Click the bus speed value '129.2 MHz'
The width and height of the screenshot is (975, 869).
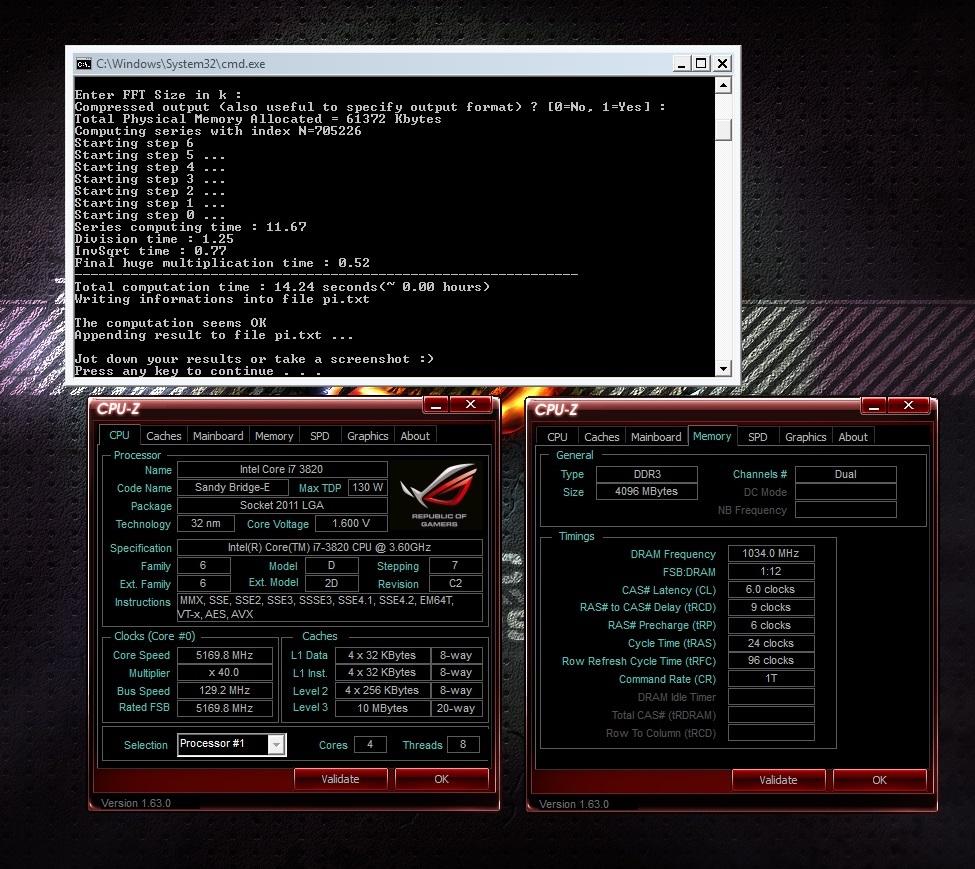[x=224, y=691]
